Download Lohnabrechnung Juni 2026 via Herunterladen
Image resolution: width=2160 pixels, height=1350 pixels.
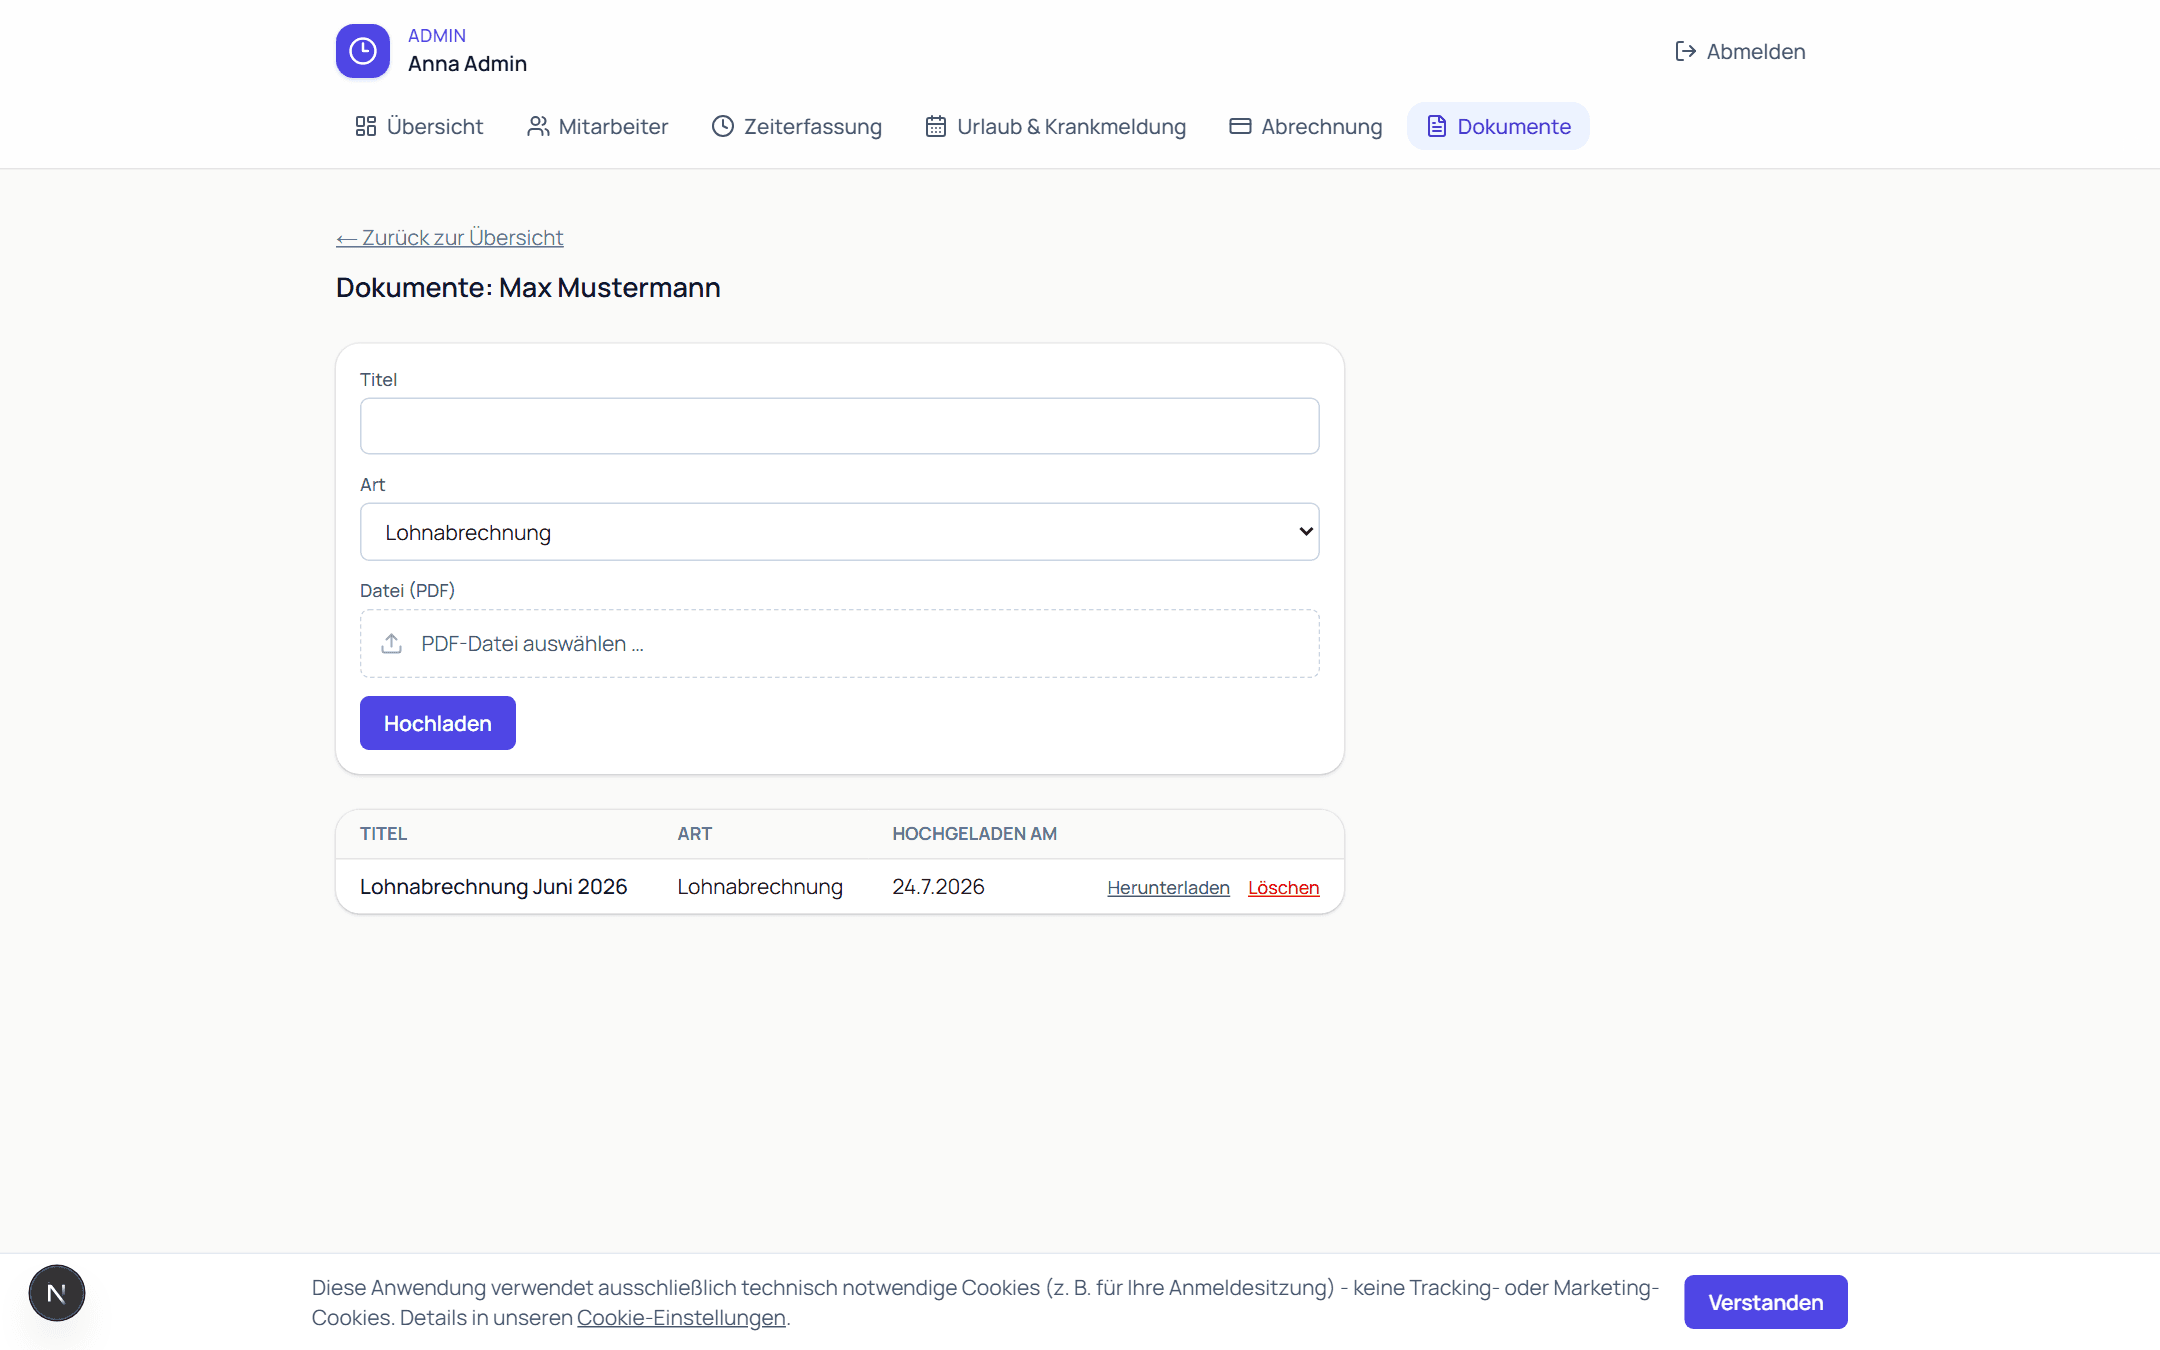tap(1168, 888)
